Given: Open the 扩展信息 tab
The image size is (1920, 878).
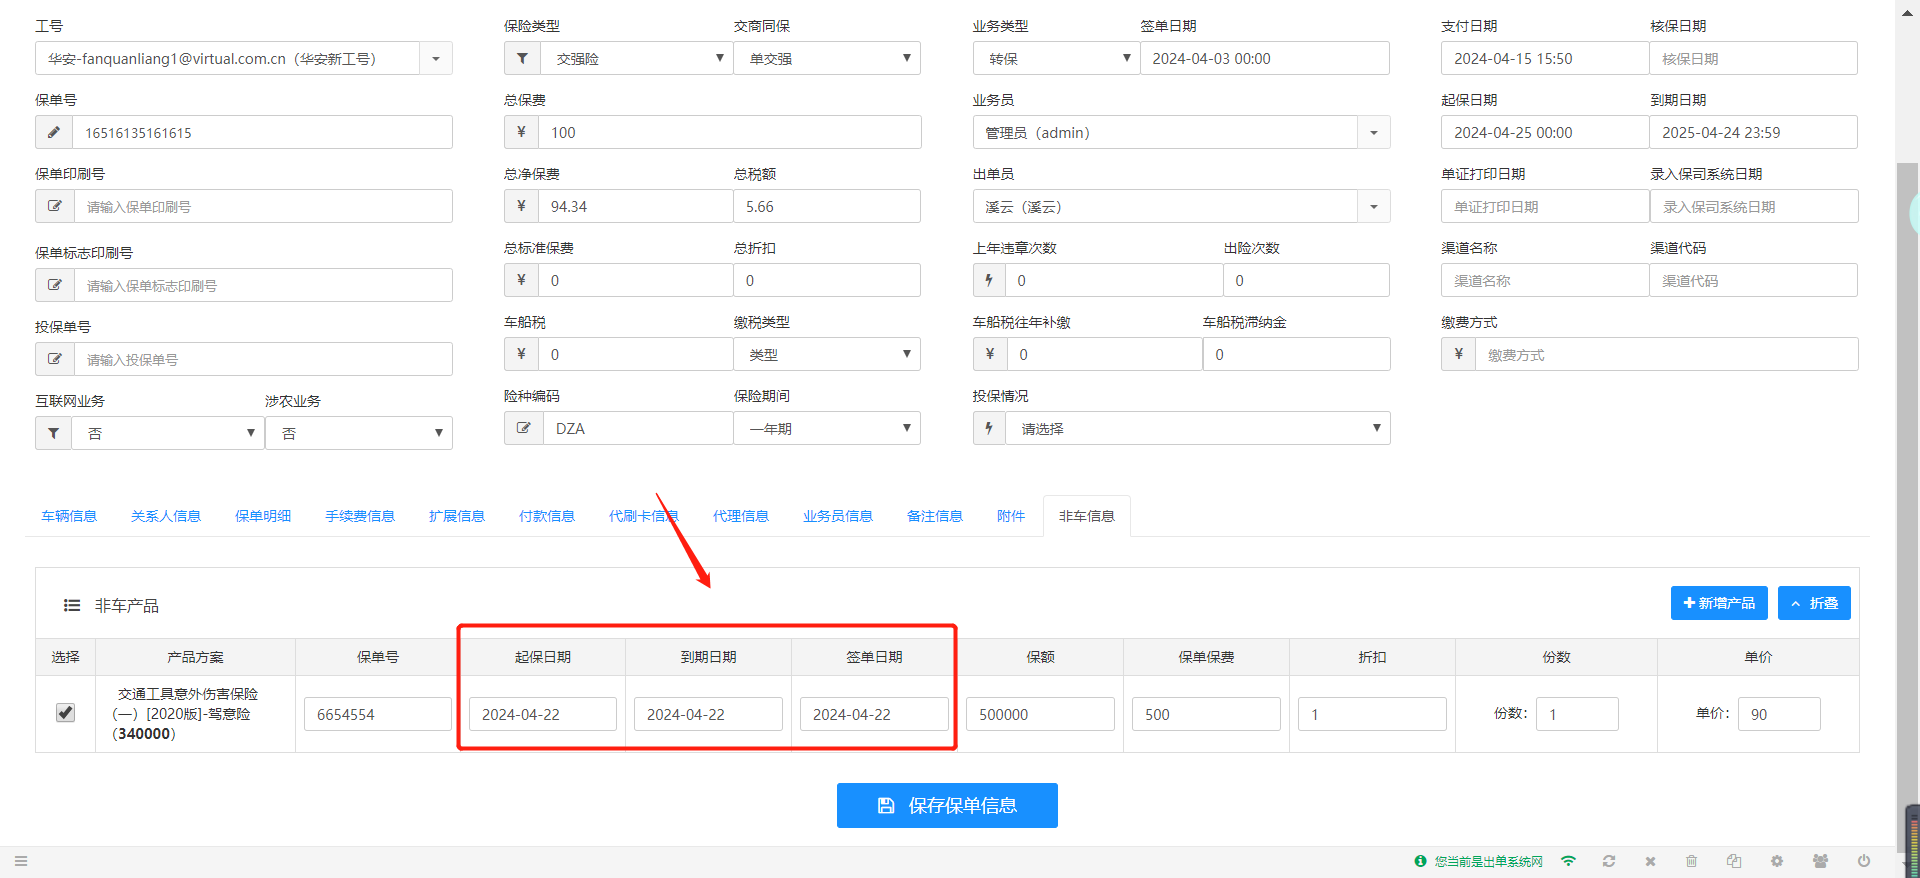Looking at the screenshot, I should point(457,516).
